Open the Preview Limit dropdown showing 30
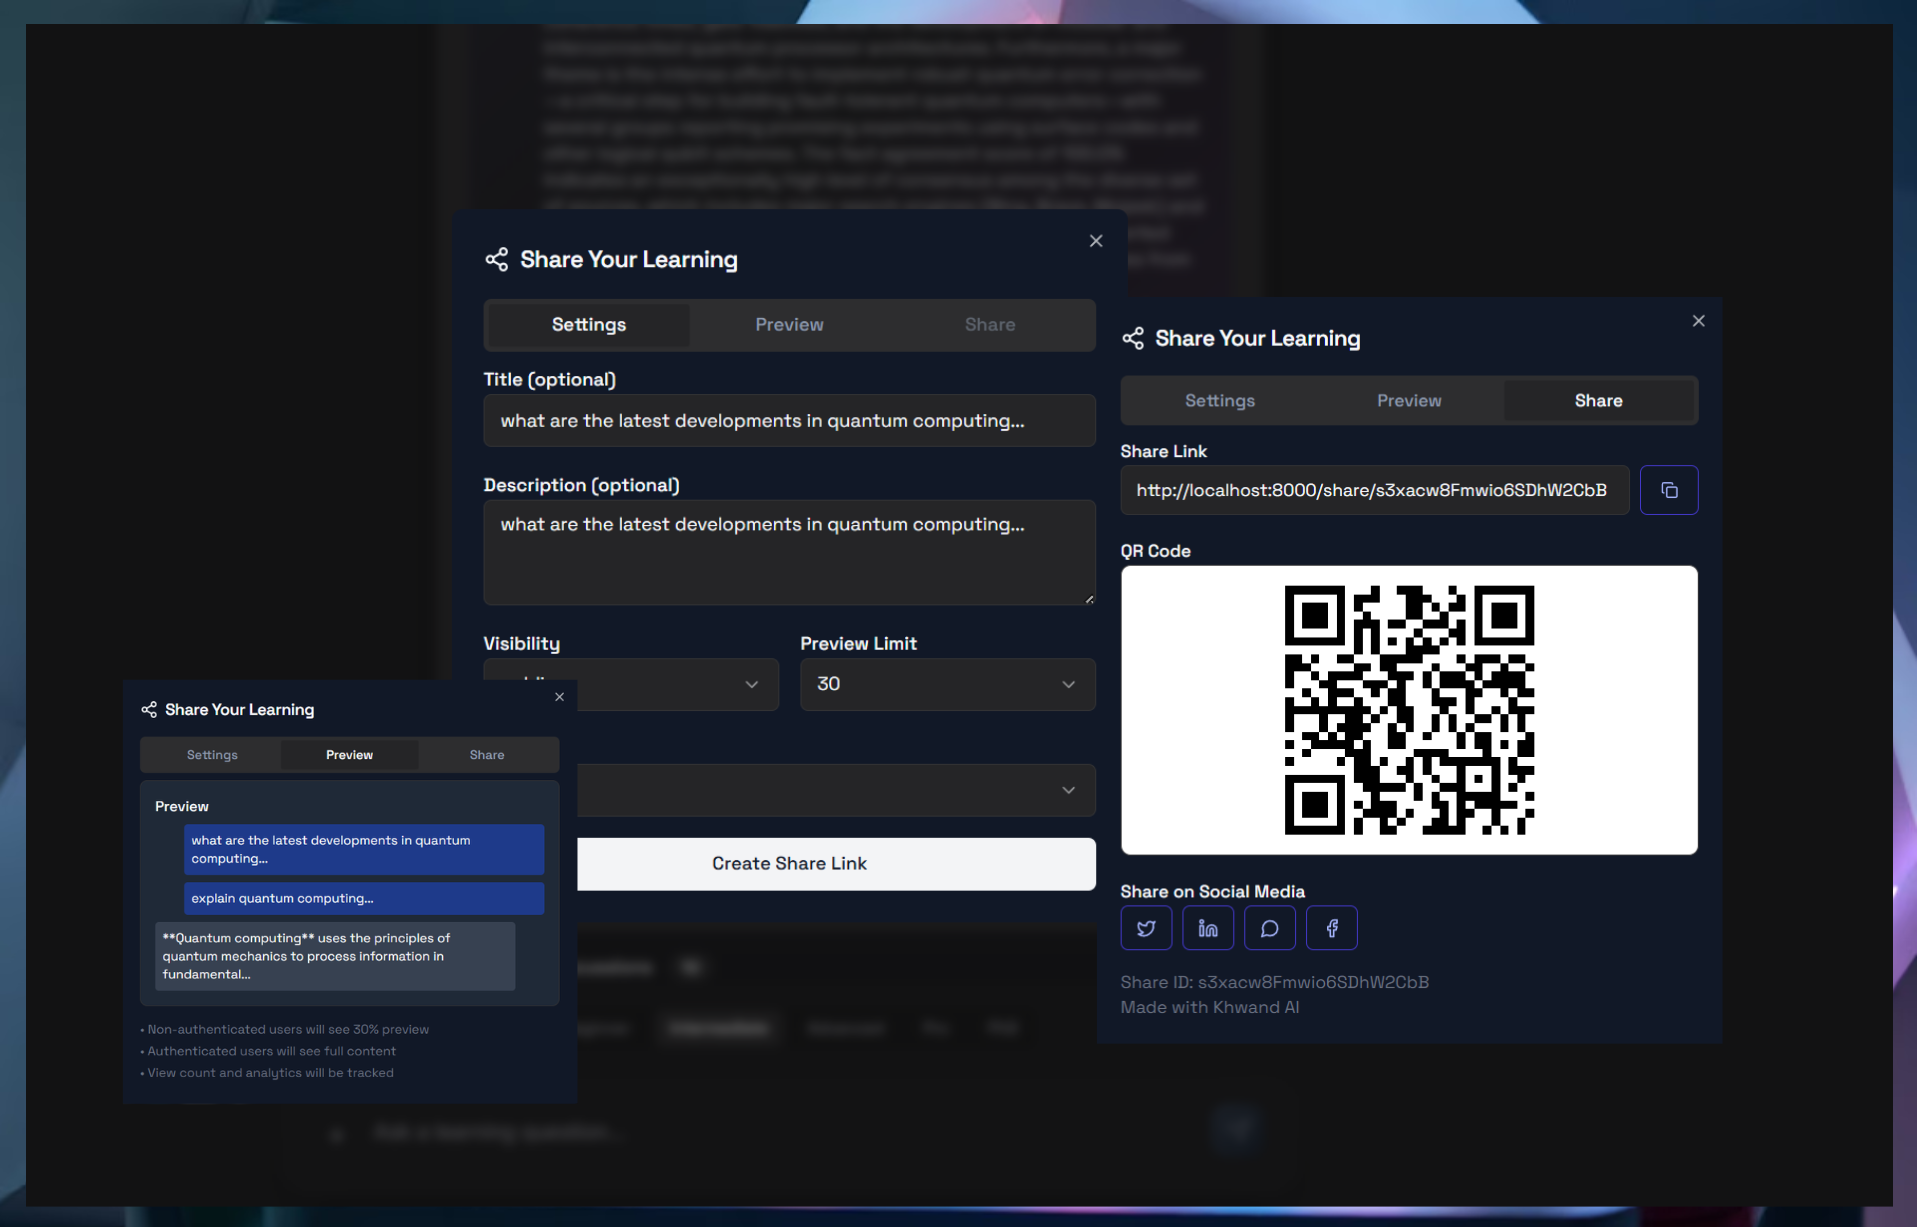Image resolution: width=1917 pixels, height=1227 pixels. (946, 684)
